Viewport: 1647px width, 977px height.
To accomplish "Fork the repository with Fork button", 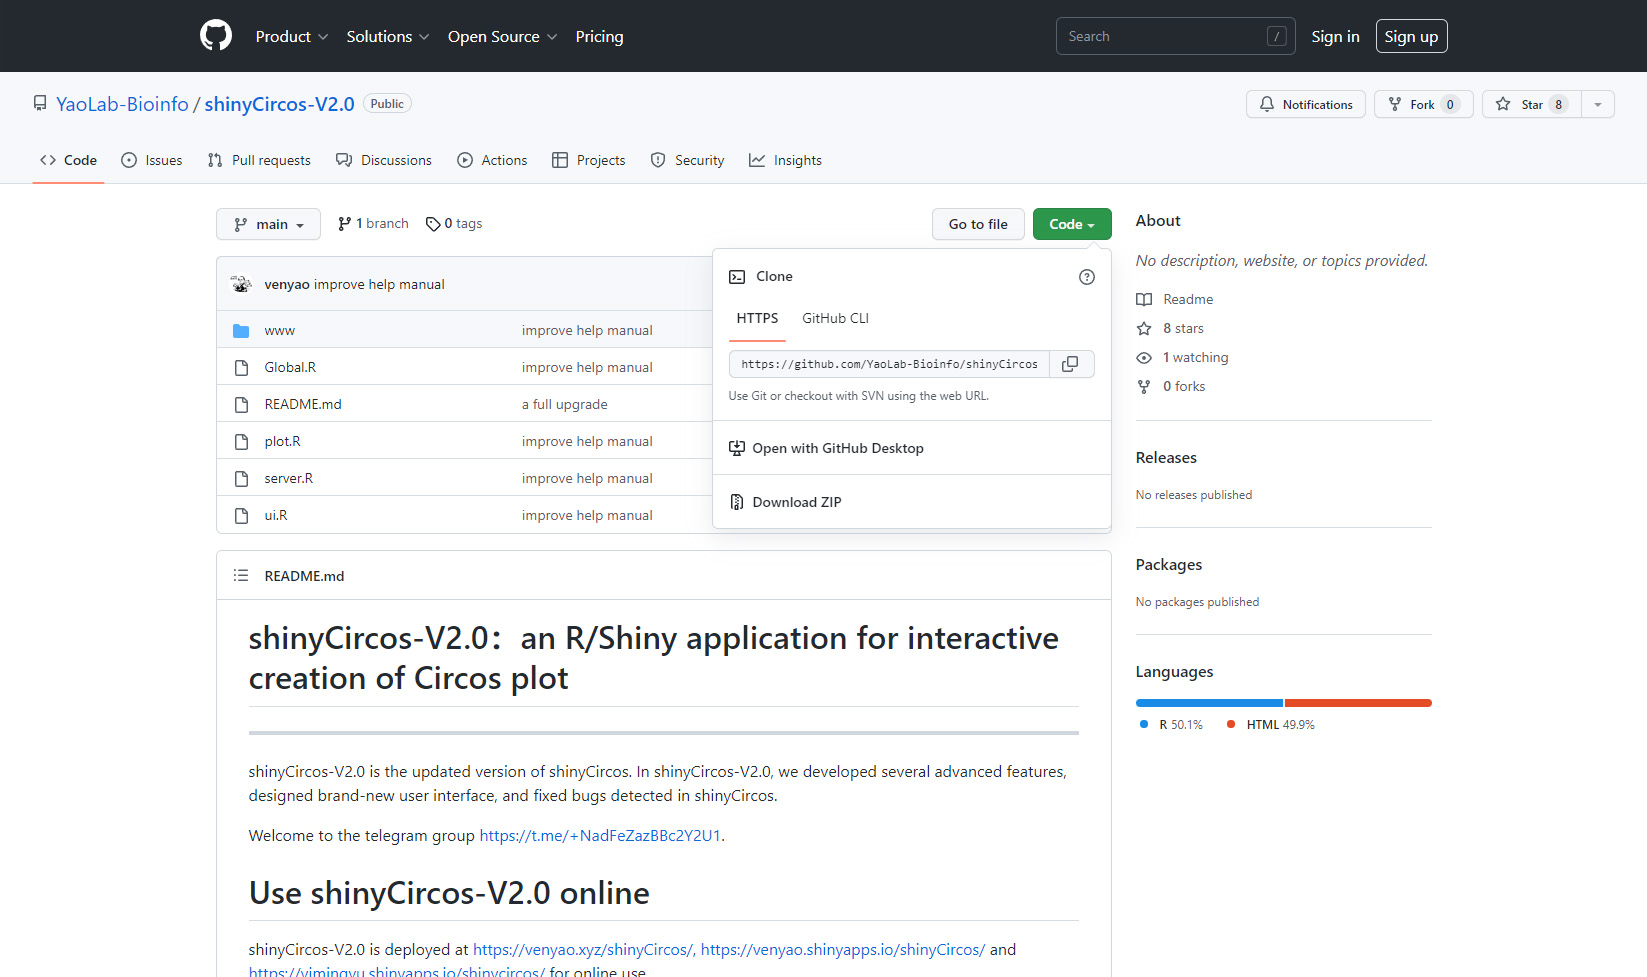I will pyautogui.click(x=1423, y=104).
